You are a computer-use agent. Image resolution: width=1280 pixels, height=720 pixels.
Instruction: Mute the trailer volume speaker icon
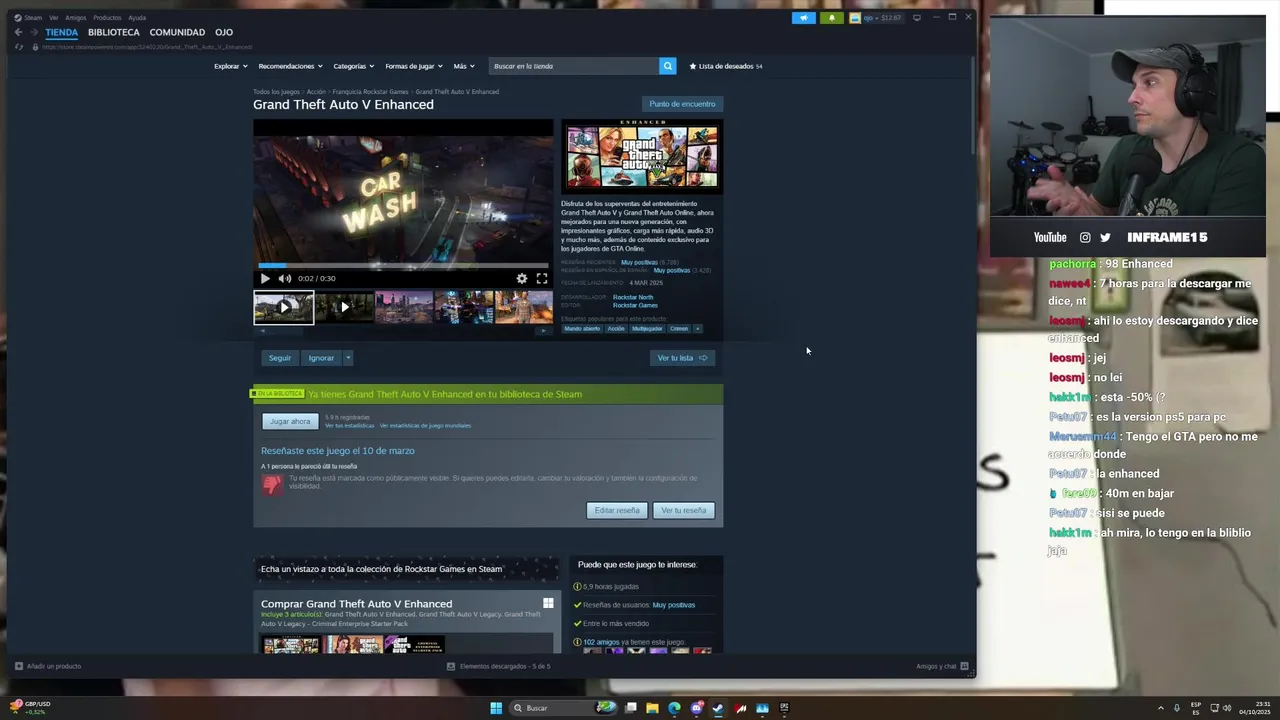(x=284, y=278)
